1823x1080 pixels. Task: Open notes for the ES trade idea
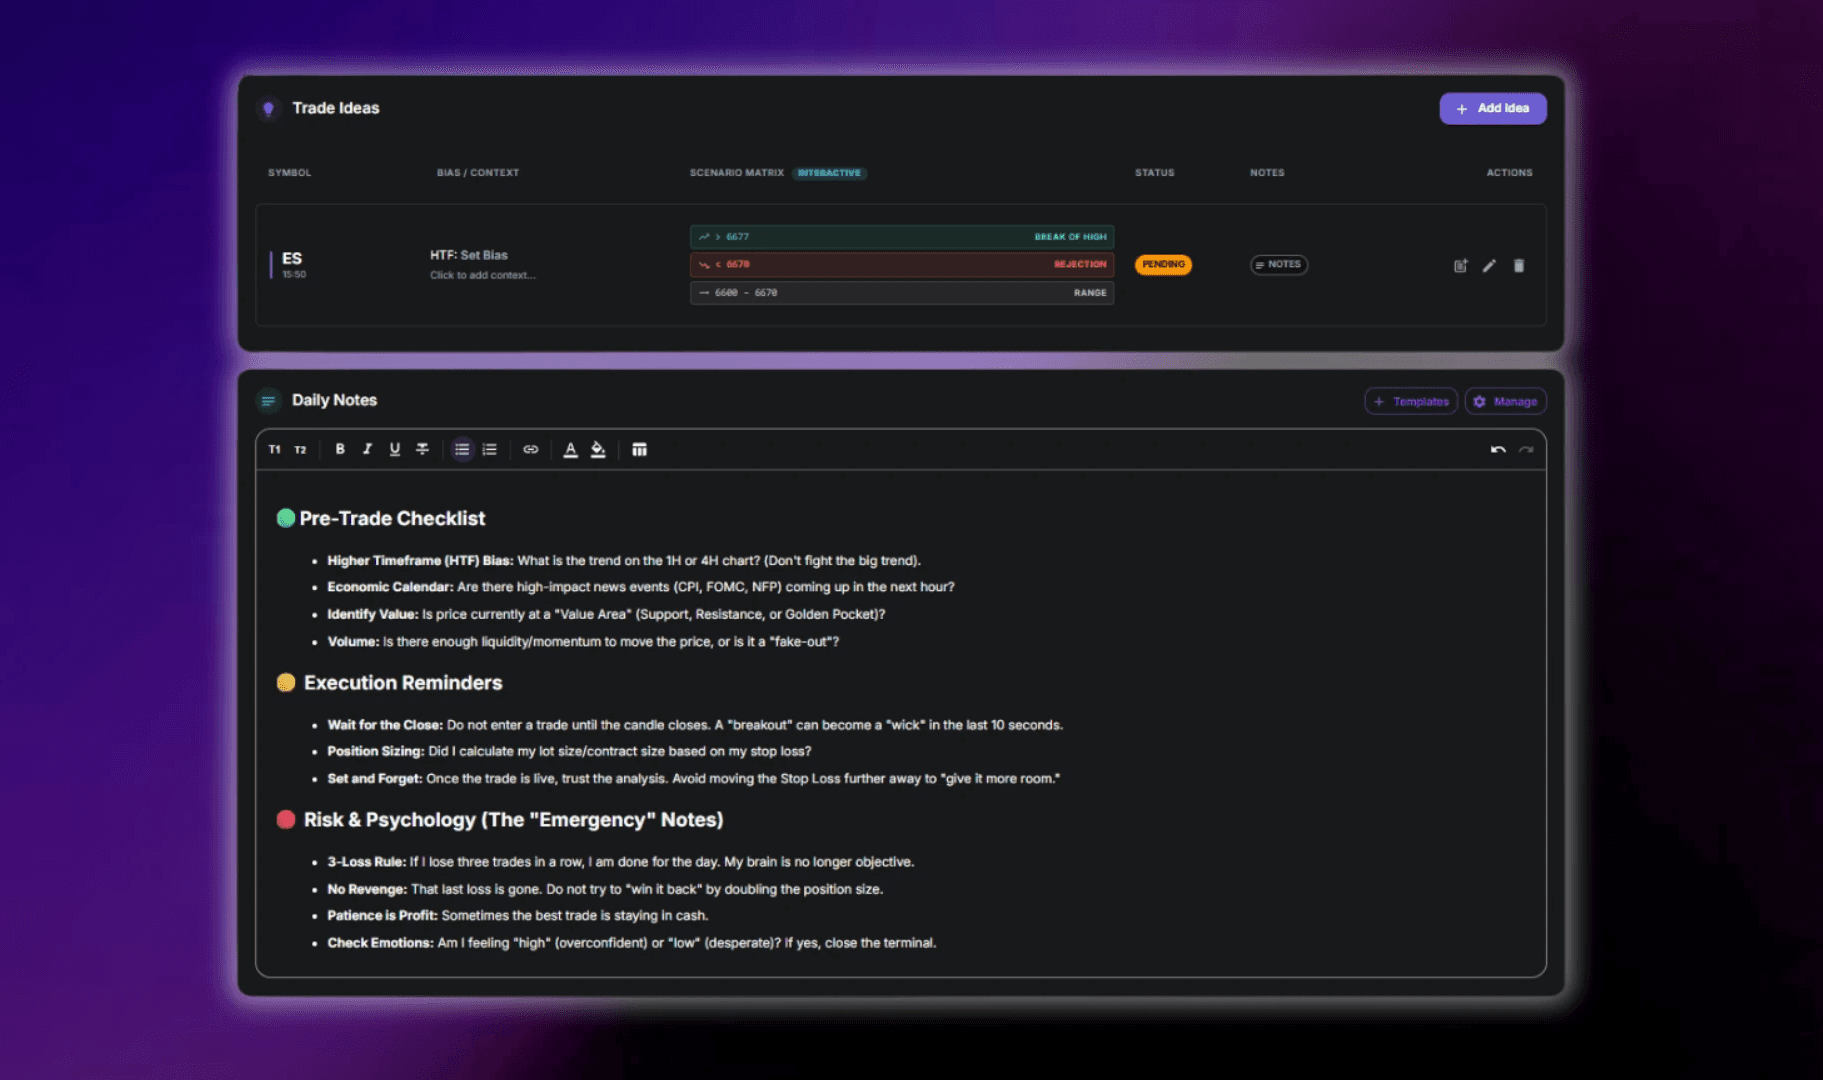click(x=1278, y=264)
